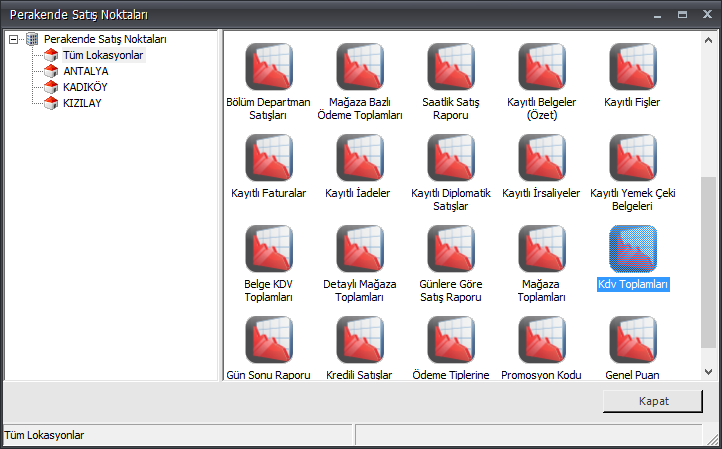Screen dimensions: 722x449
Task: Open Günlere Göre Satış Raporu icon
Action: (x=451, y=249)
